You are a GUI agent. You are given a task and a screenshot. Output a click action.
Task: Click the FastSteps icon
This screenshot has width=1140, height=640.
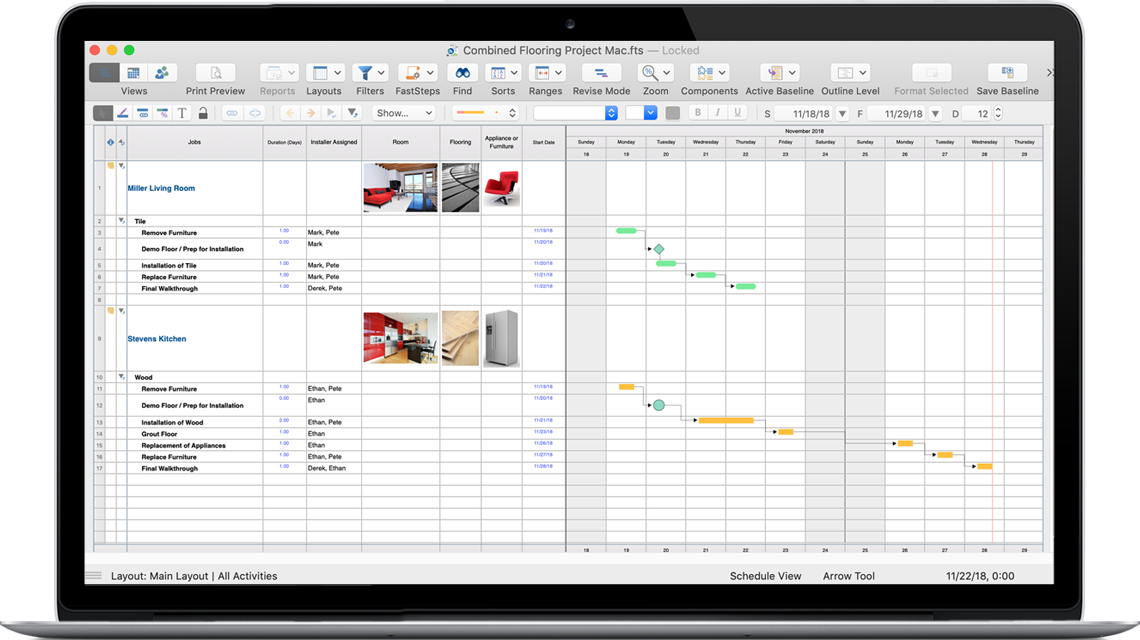pos(413,73)
